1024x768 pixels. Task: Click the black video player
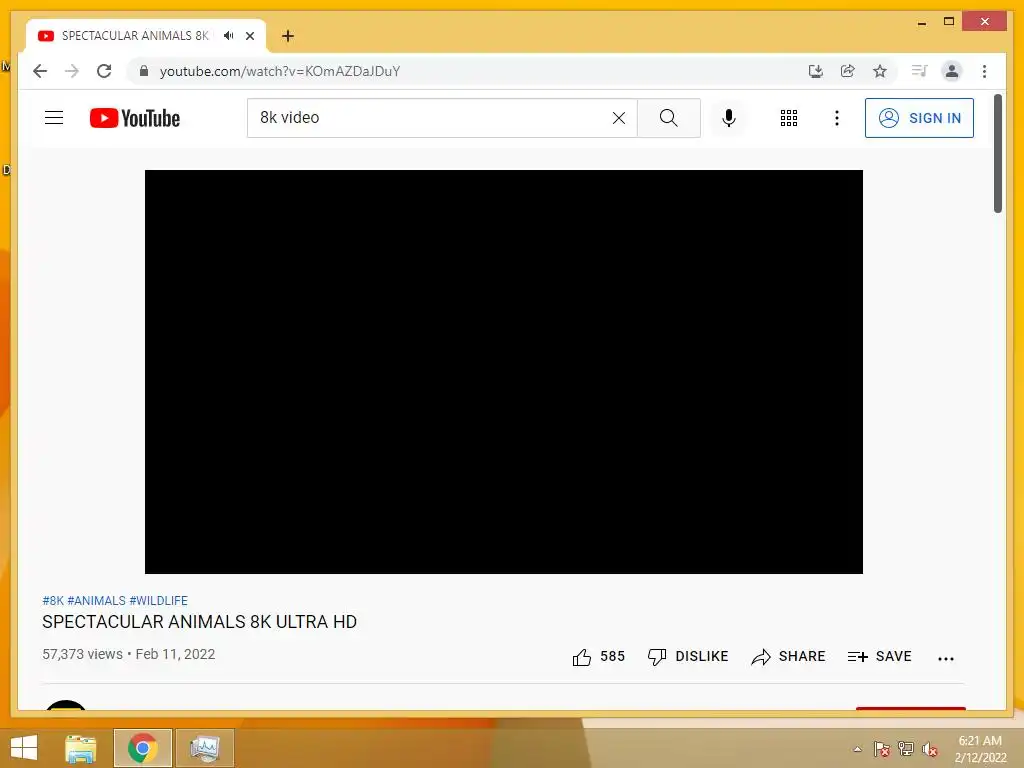pos(504,372)
